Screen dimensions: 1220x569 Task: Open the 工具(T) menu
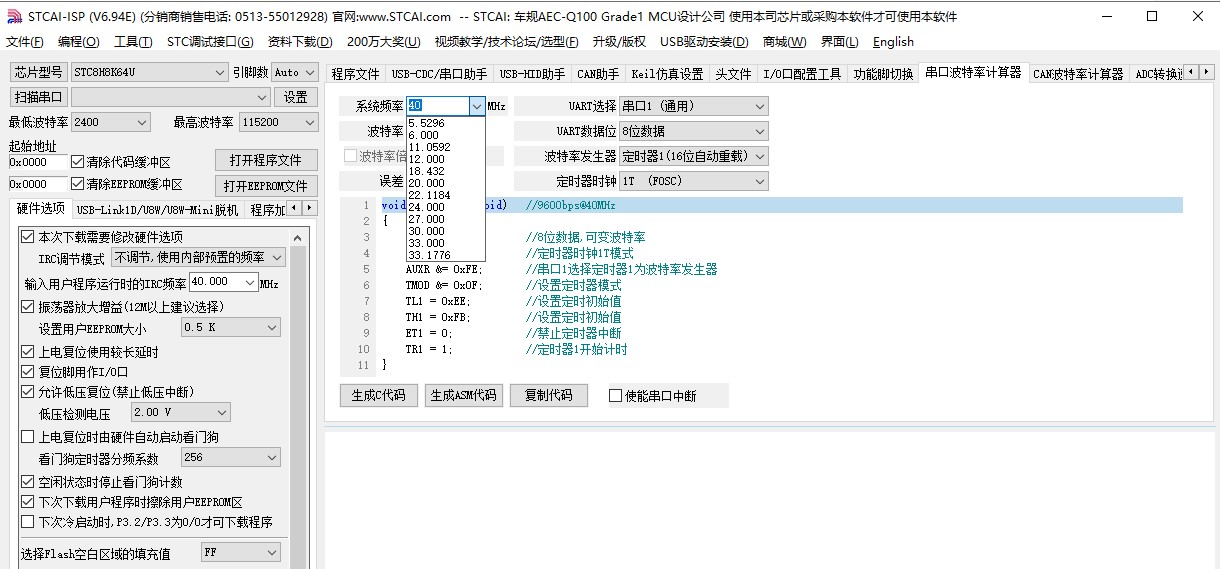point(133,42)
